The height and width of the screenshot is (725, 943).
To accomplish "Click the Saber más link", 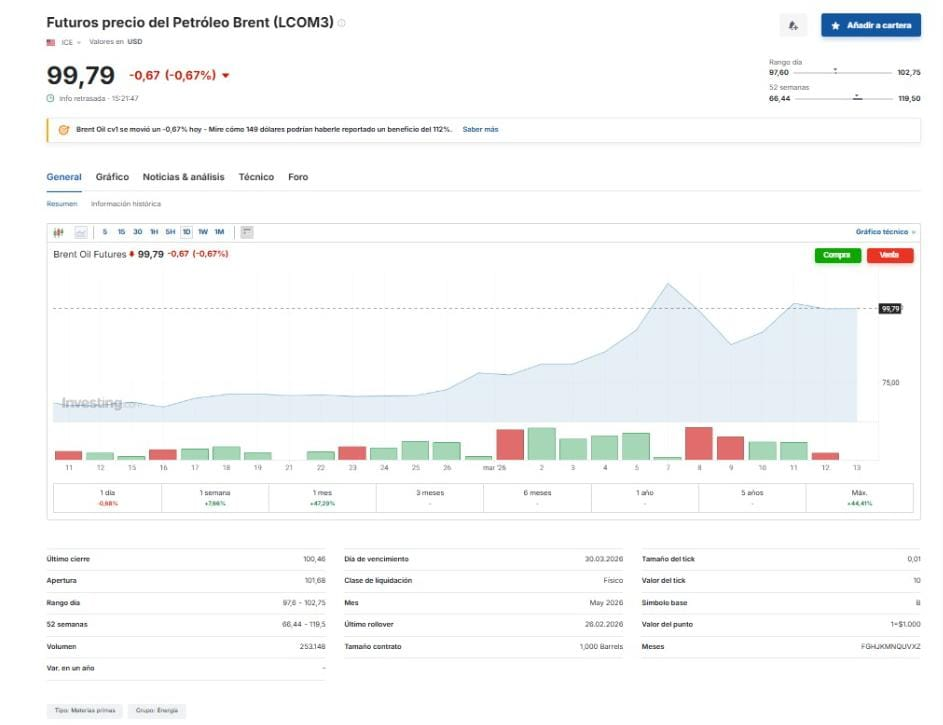I will (480, 130).
